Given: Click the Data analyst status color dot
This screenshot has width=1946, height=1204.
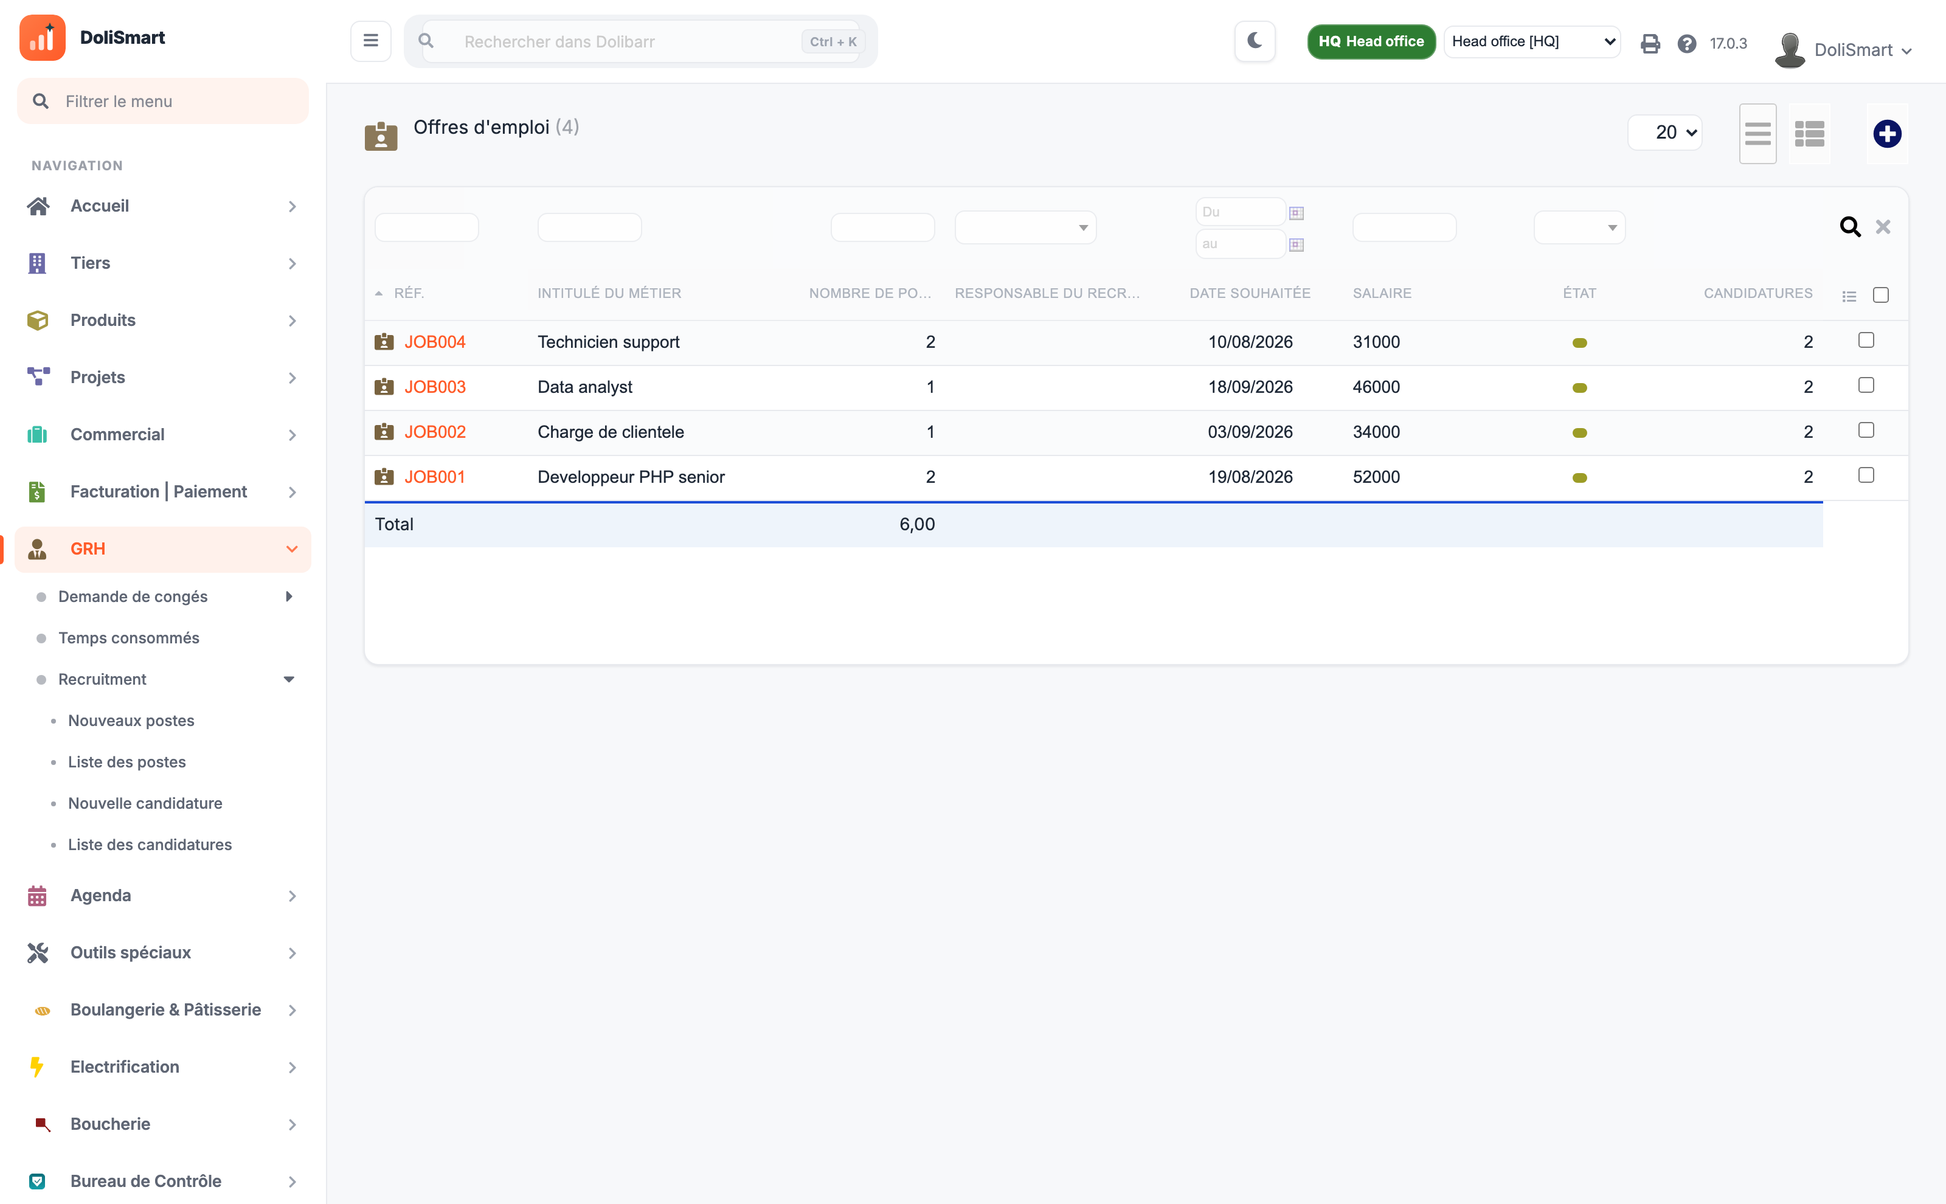Looking at the screenshot, I should click(1580, 388).
